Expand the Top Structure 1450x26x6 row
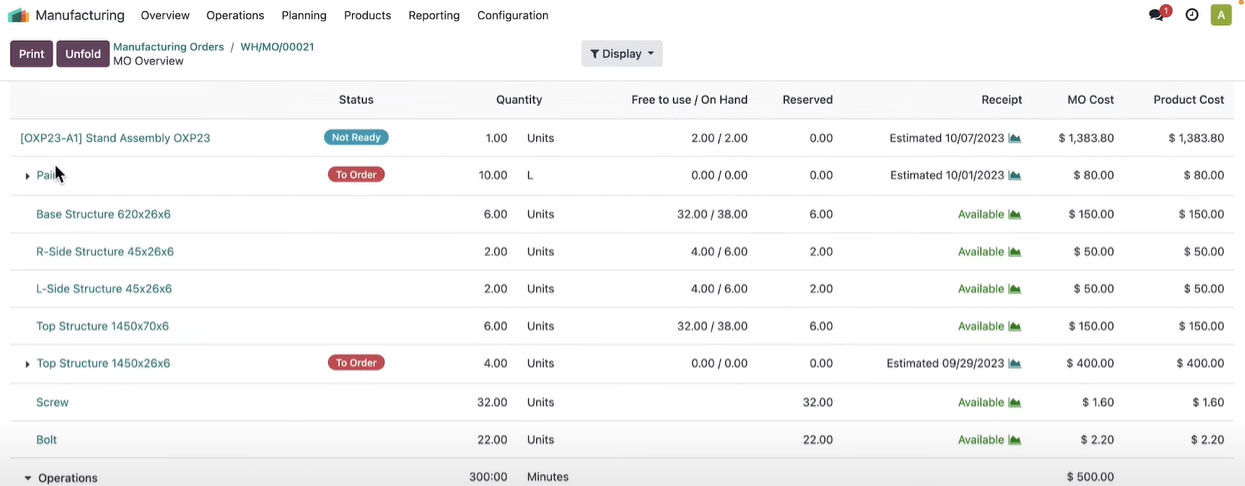The width and height of the screenshot is (1245, 486). click(x=27, y=364)
